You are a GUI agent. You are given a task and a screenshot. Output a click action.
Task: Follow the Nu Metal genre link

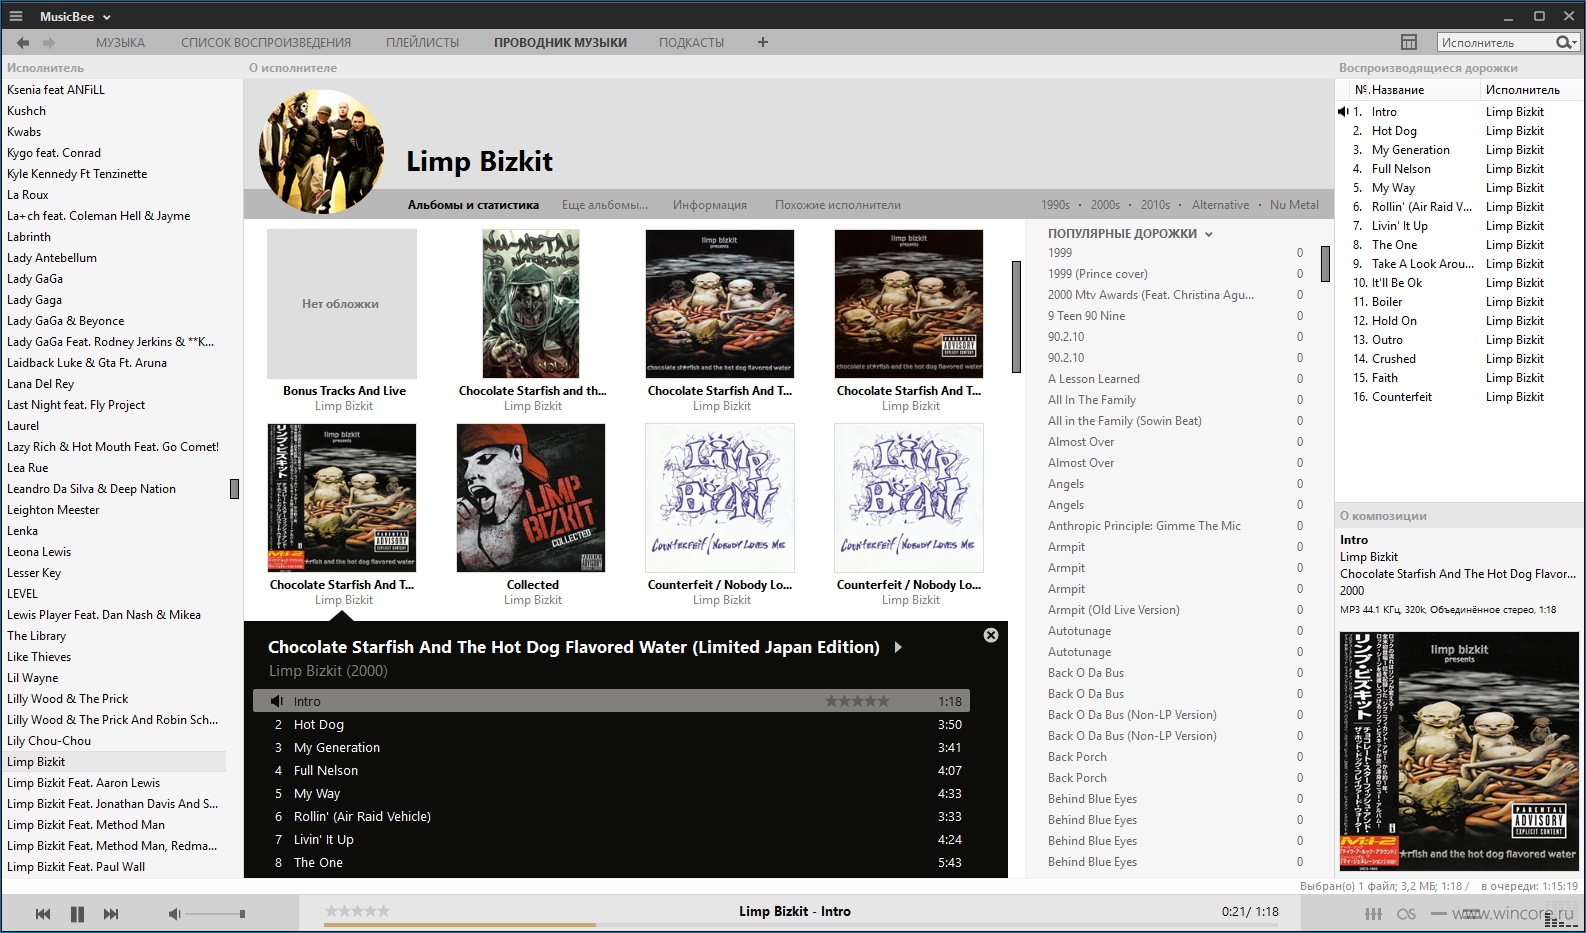tap(1294, 205)
